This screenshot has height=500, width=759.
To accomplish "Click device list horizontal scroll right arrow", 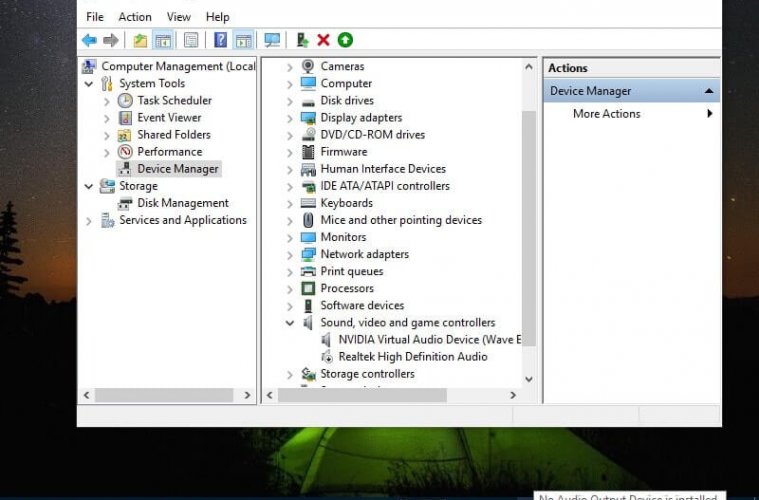I will click(x=513, y=395).
